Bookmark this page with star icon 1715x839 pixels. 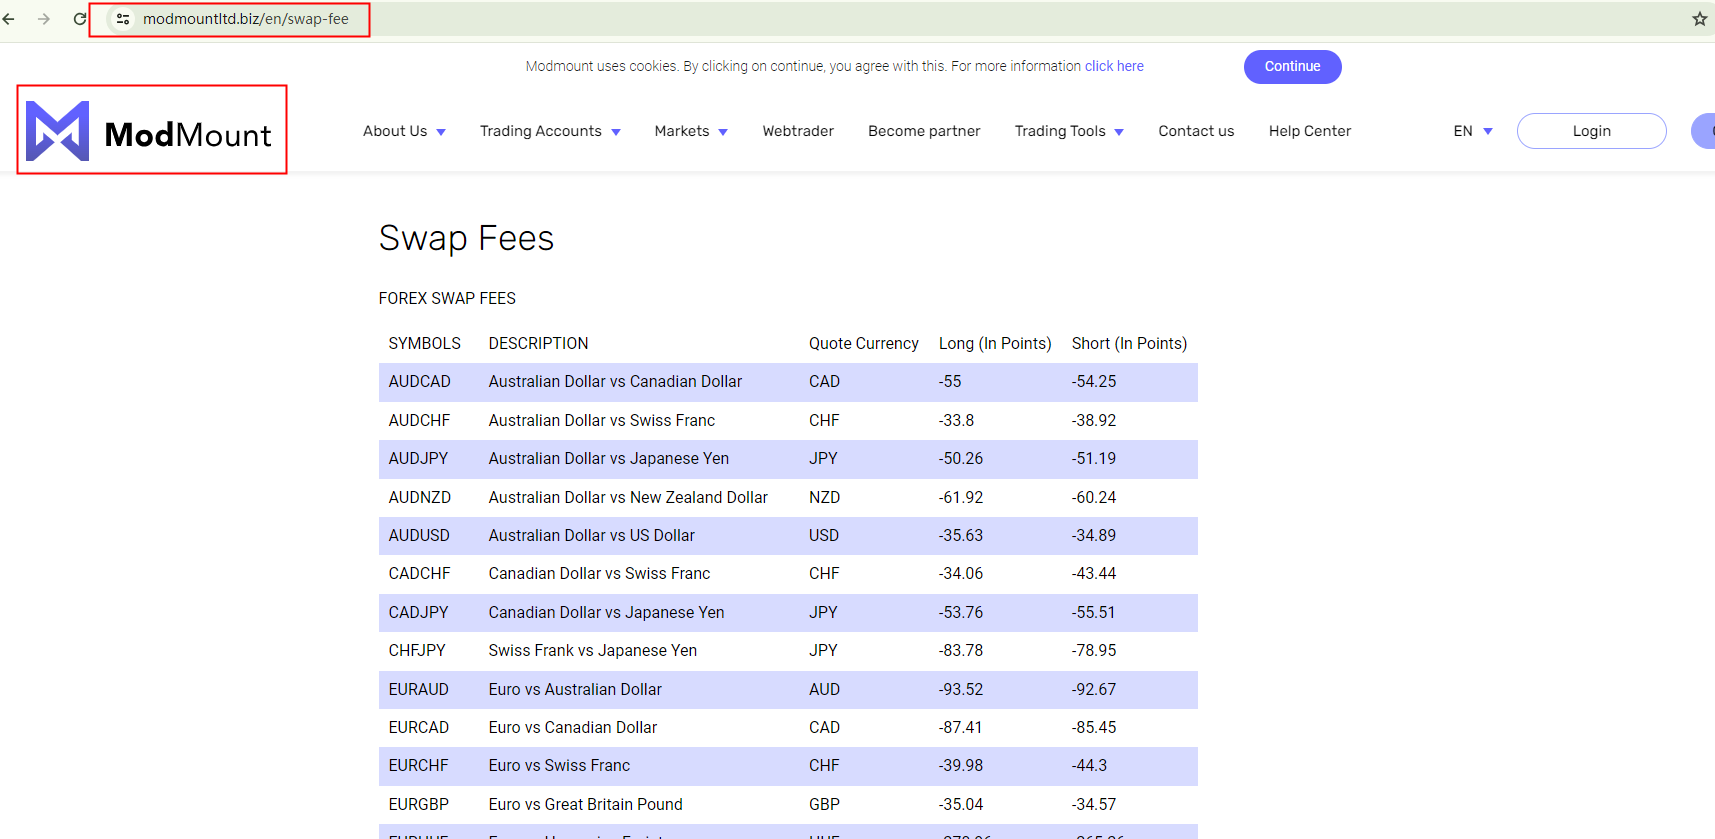point(1699,19)
